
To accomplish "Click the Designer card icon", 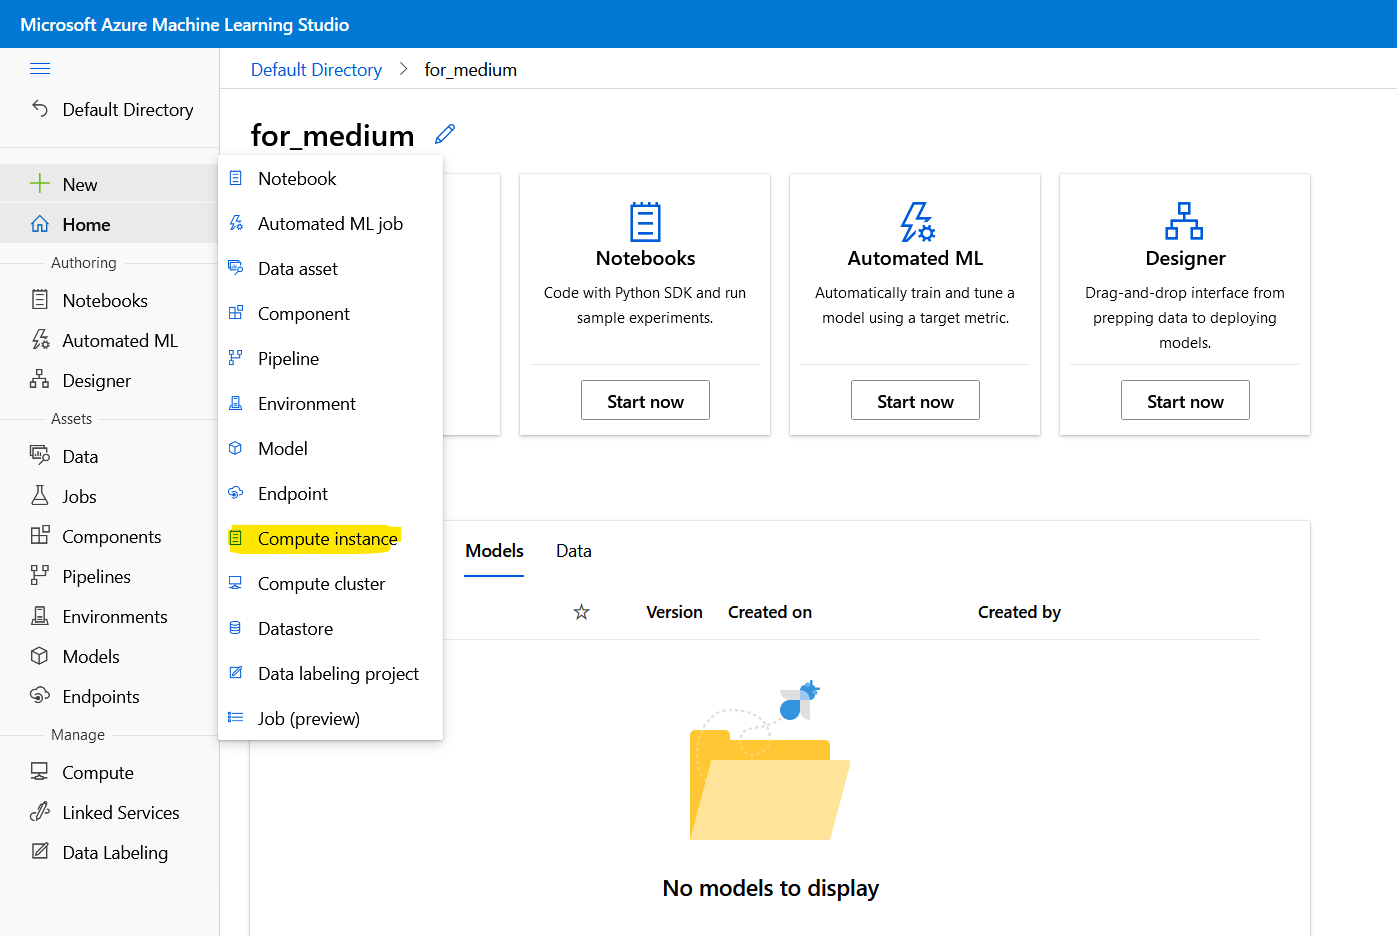I will 1184,221.
